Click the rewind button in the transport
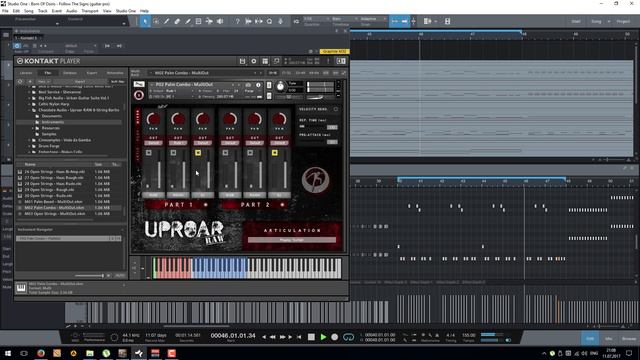 click(x=273, y=337)
